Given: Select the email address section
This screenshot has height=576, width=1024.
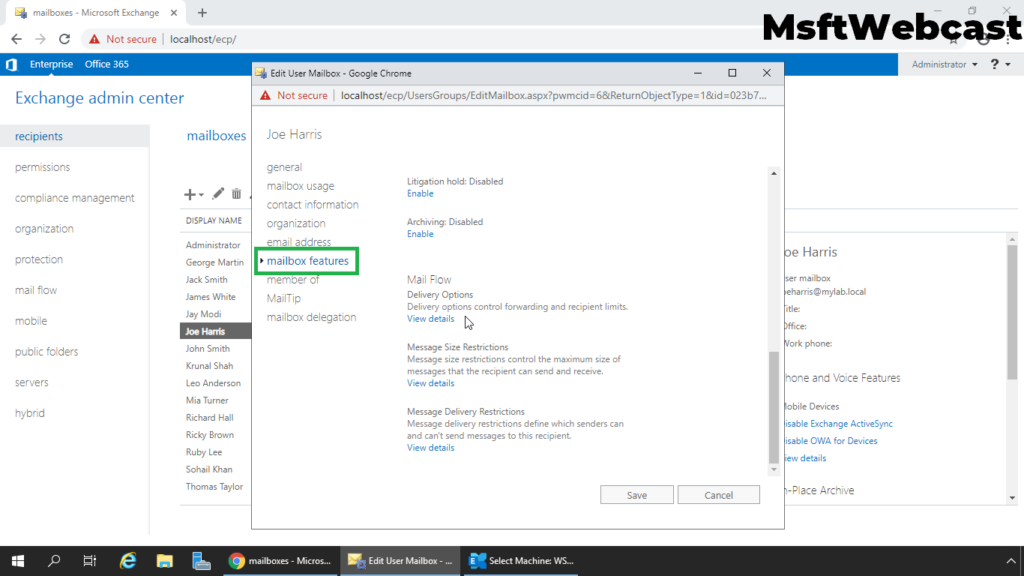Looking at the screenshot, I should (298, 242).
